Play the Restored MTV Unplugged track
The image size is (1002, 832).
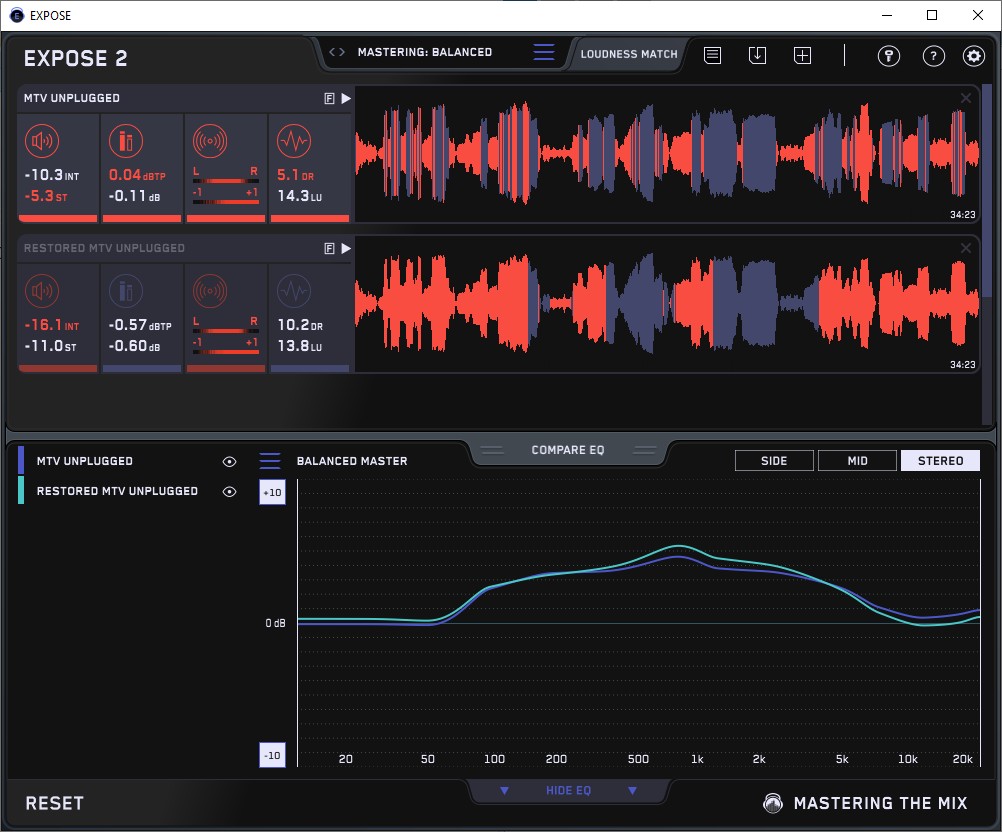[x=345, y=248]
